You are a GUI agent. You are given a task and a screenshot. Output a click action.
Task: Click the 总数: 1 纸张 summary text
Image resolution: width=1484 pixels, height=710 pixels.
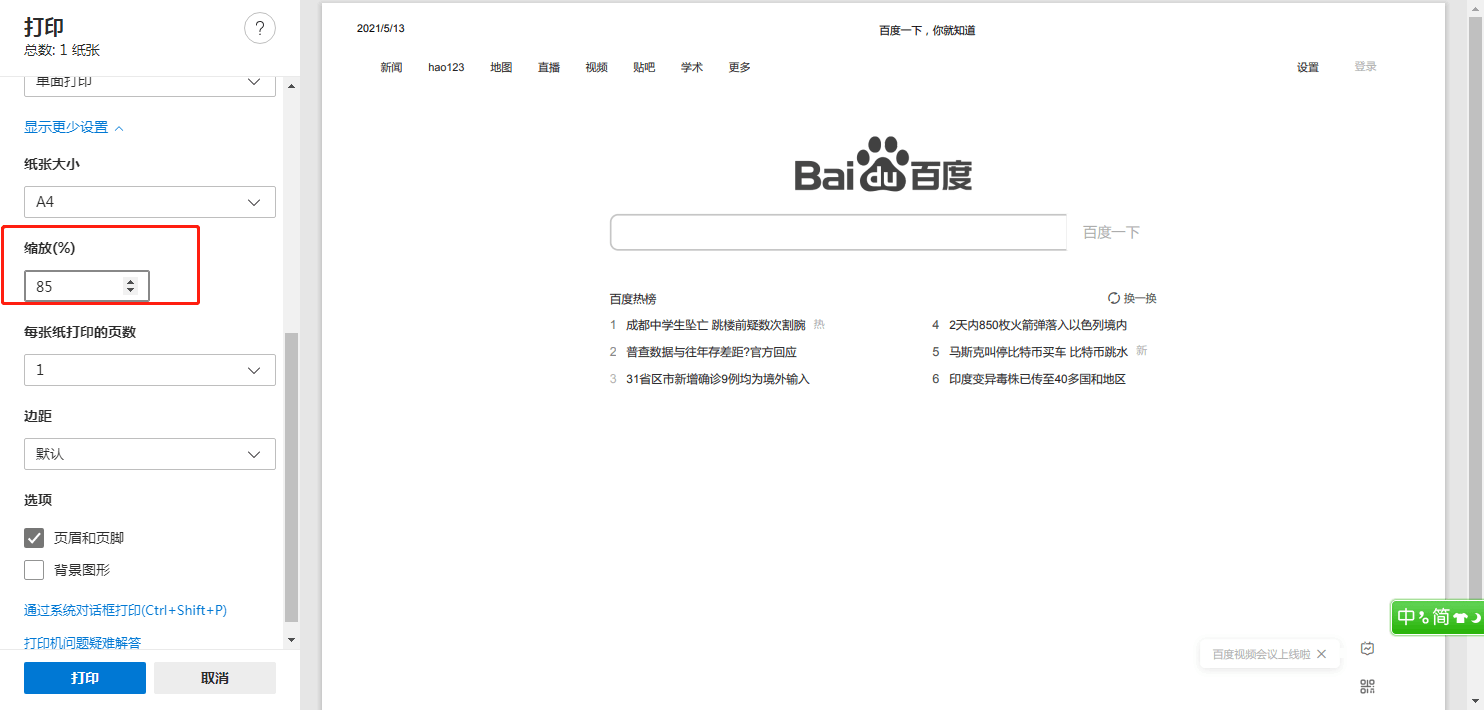click(x=62, y=50)
